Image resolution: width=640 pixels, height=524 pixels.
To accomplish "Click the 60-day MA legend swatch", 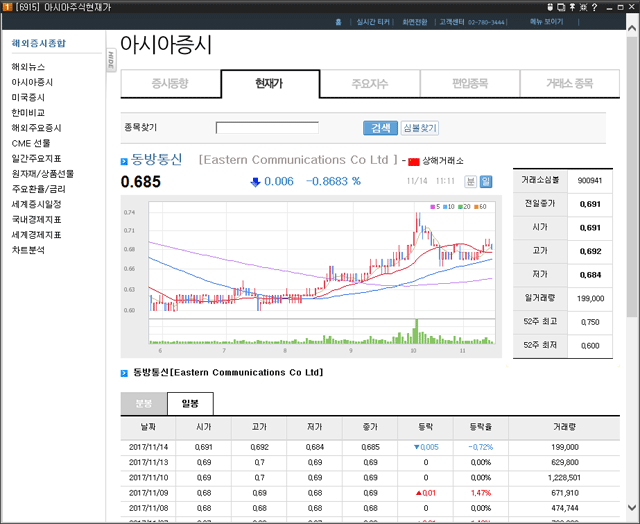I will 476,207.
